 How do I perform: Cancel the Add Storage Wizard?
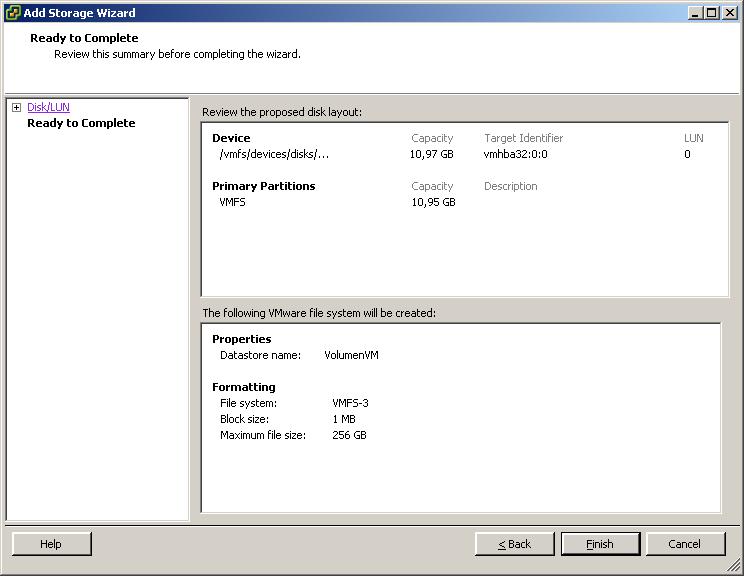point(685,544)
